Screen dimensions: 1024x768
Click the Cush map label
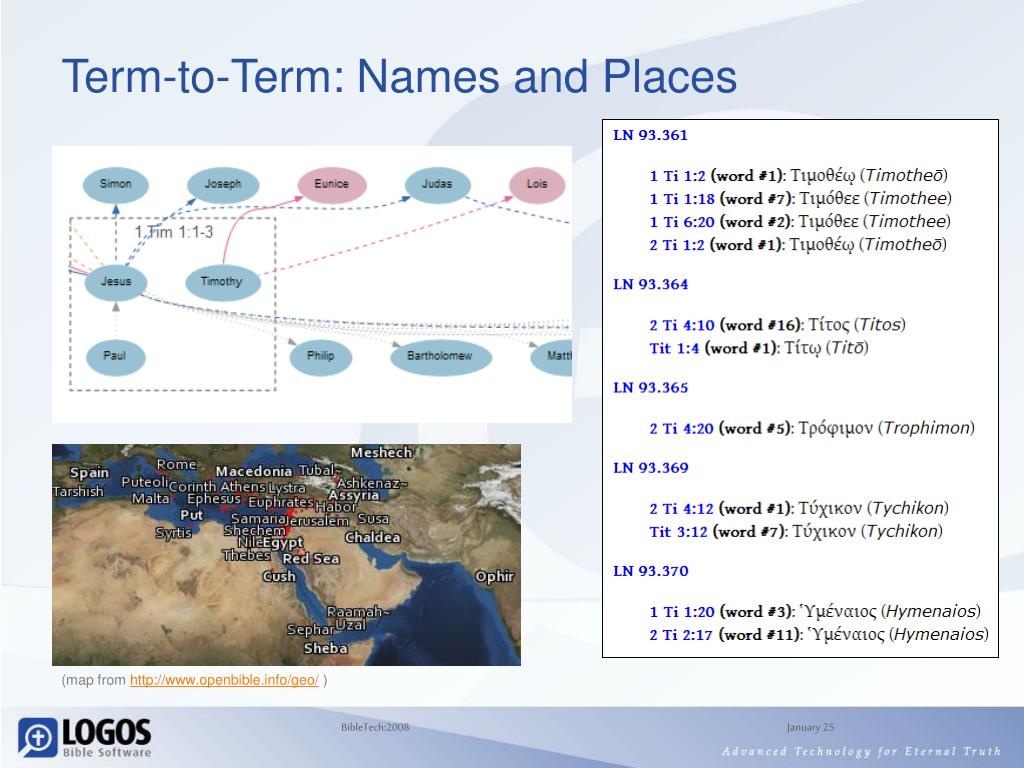click(x=279, y=576)
